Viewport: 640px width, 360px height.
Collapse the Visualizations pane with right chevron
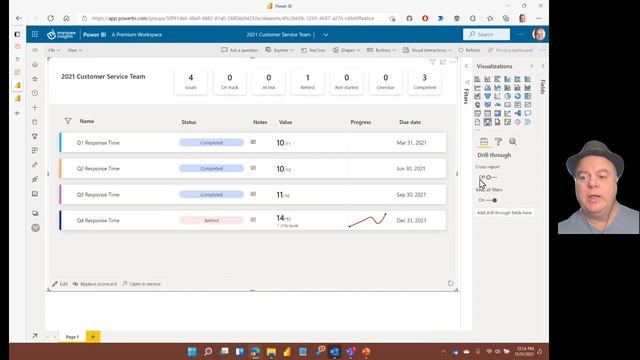[531, 66]
